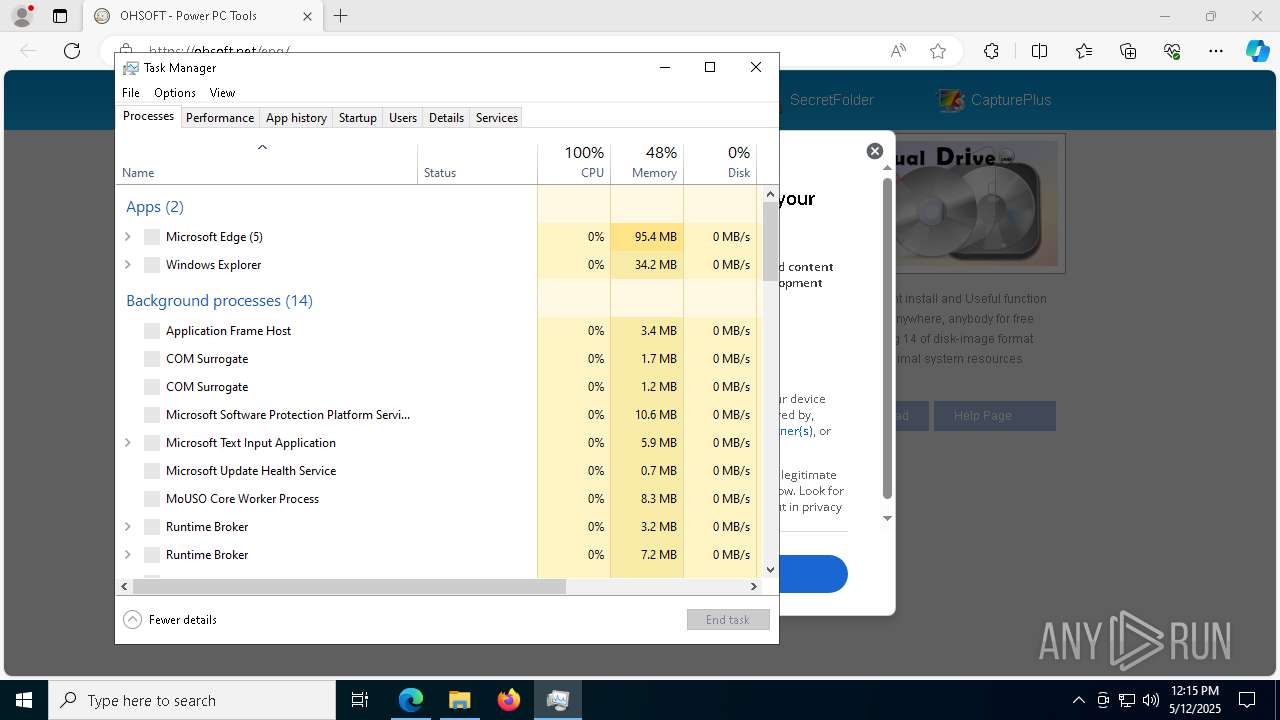Sort by Disk column header

click(720, 164)
